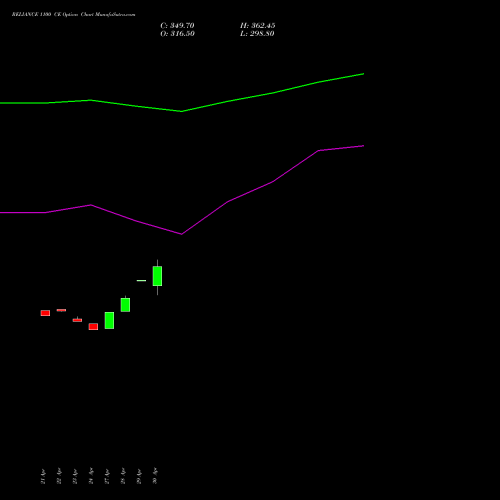
Task: Select the 22 Apr date label
Action: (x=59, y=476)
